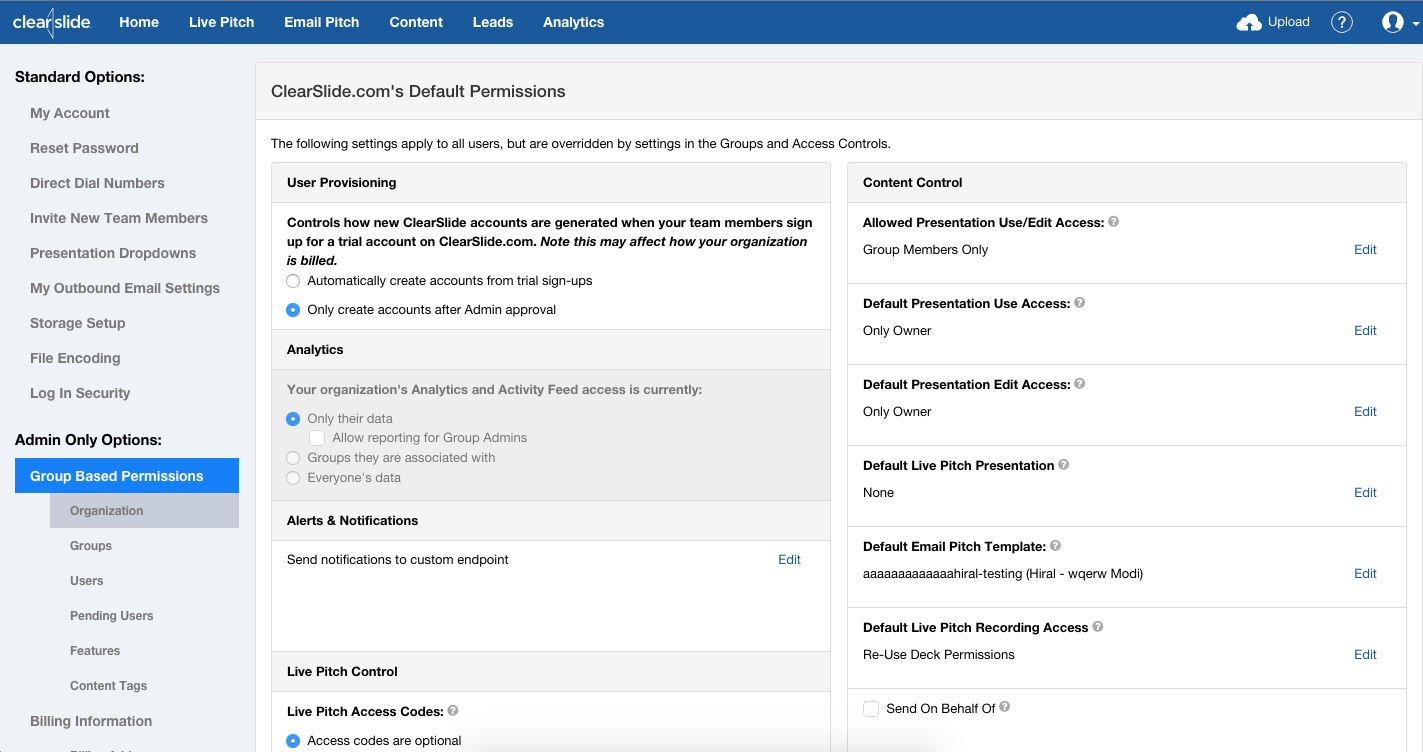Select Automatically create accounts from trial sign-ups

tap(293, 281)
